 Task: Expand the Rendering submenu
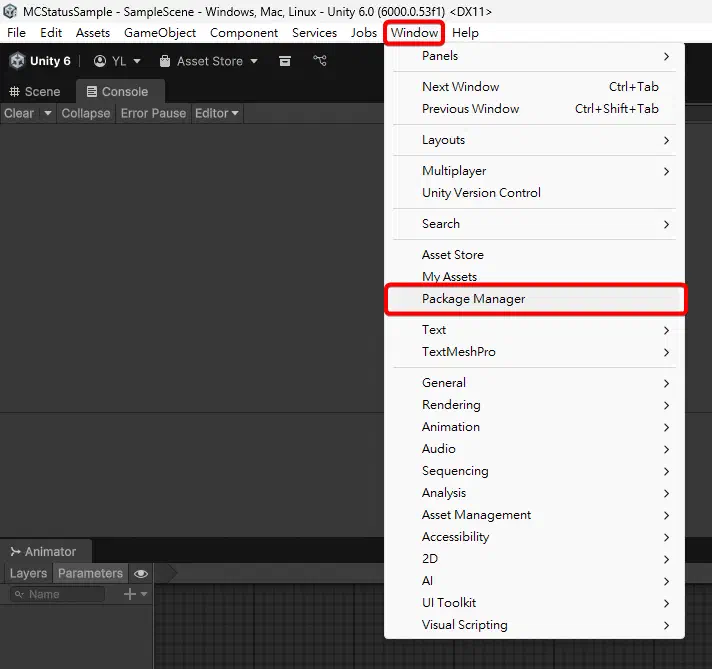534,405
